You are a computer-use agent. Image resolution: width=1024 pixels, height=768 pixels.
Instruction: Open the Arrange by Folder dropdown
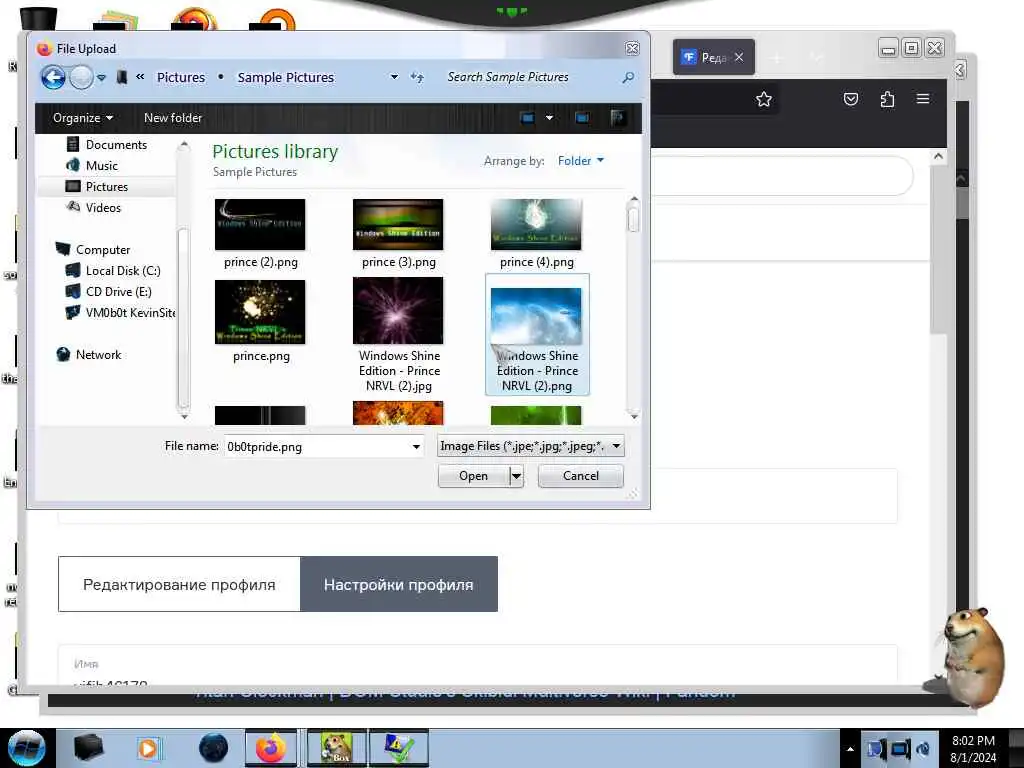[x=581, y=161]
